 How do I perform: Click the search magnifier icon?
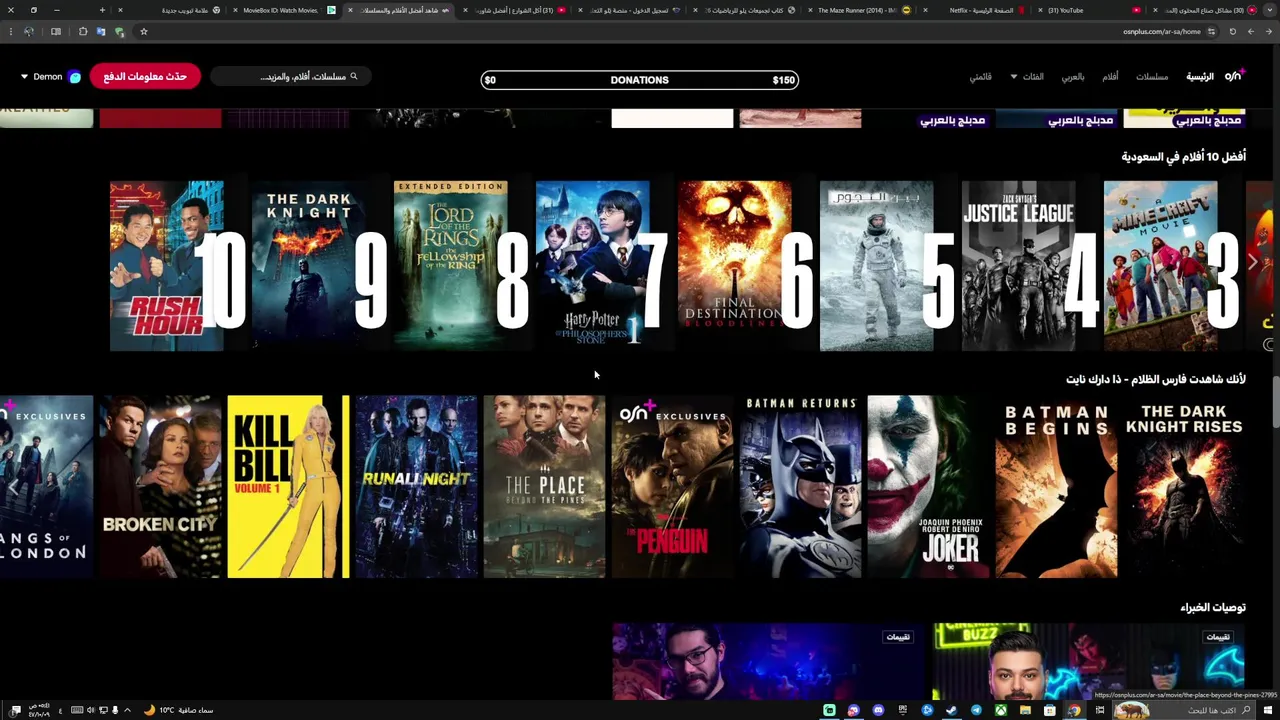pos(353,76)
